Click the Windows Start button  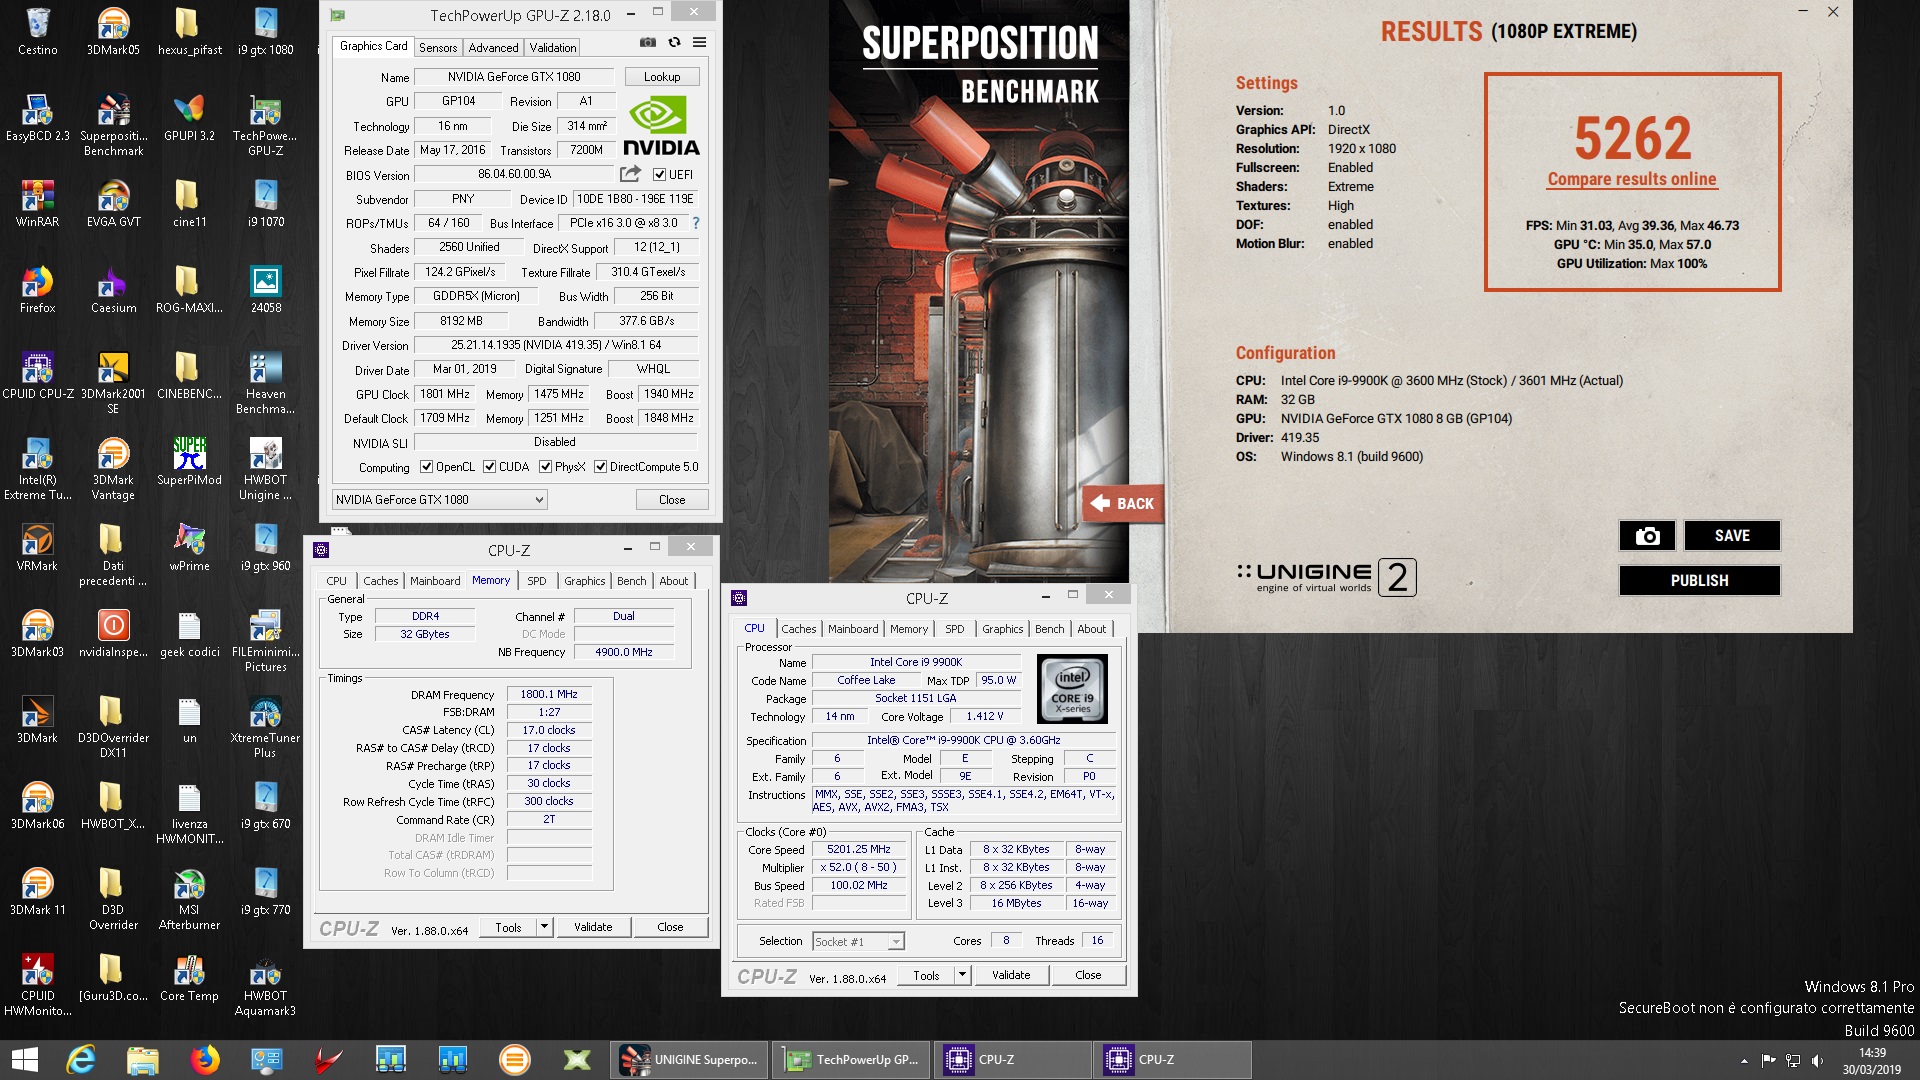24,1059
